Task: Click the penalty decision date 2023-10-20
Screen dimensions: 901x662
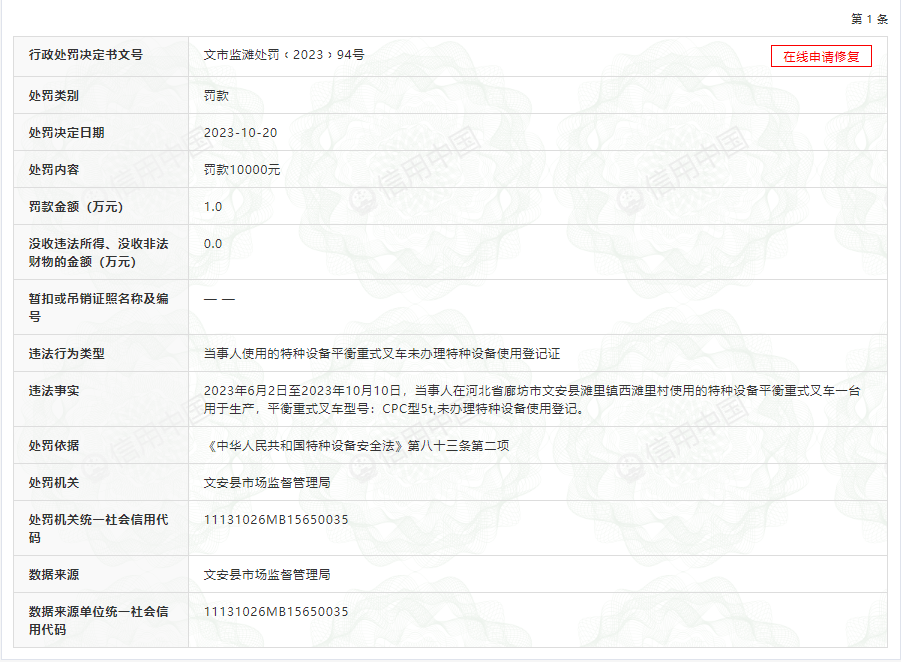Action: [x=240, y=132]
